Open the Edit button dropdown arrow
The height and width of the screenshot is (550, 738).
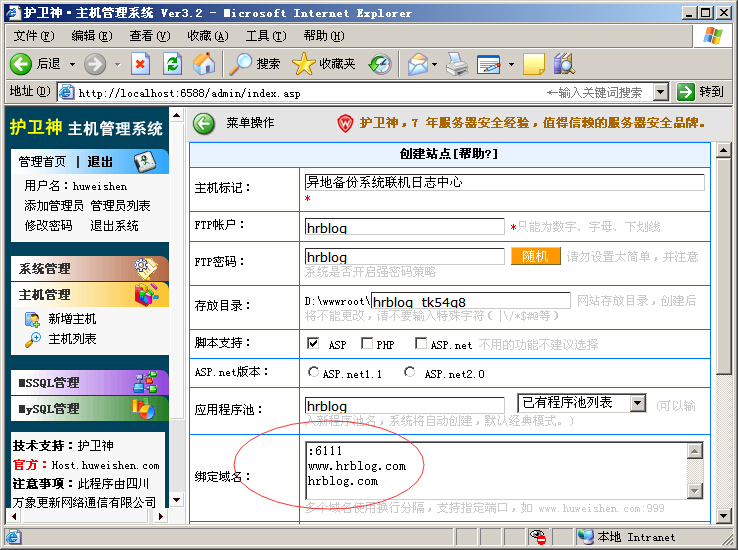pos(511,64)
